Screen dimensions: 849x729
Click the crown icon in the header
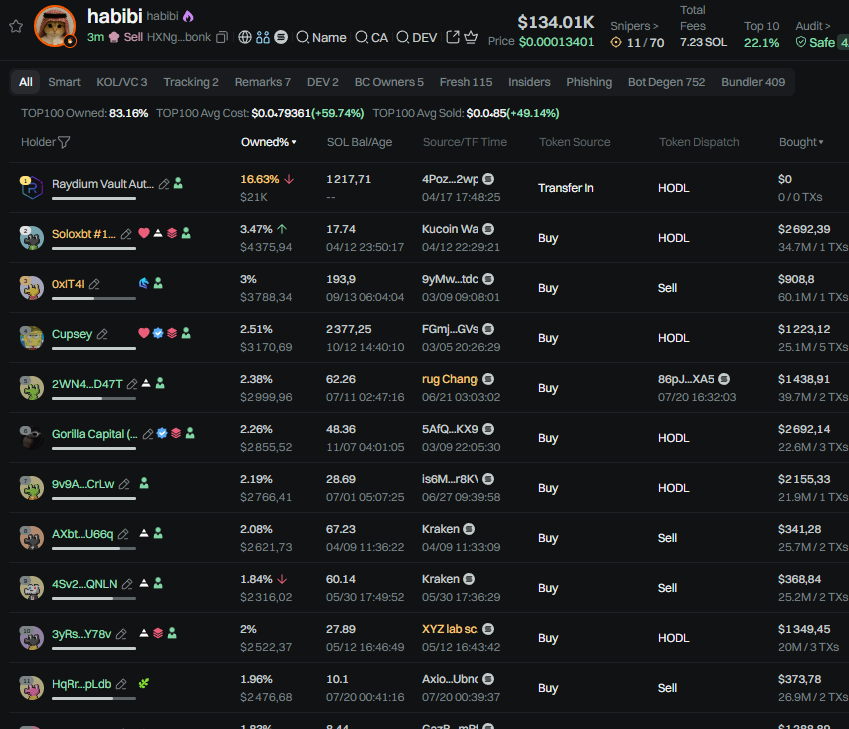(x=471, y=37)
